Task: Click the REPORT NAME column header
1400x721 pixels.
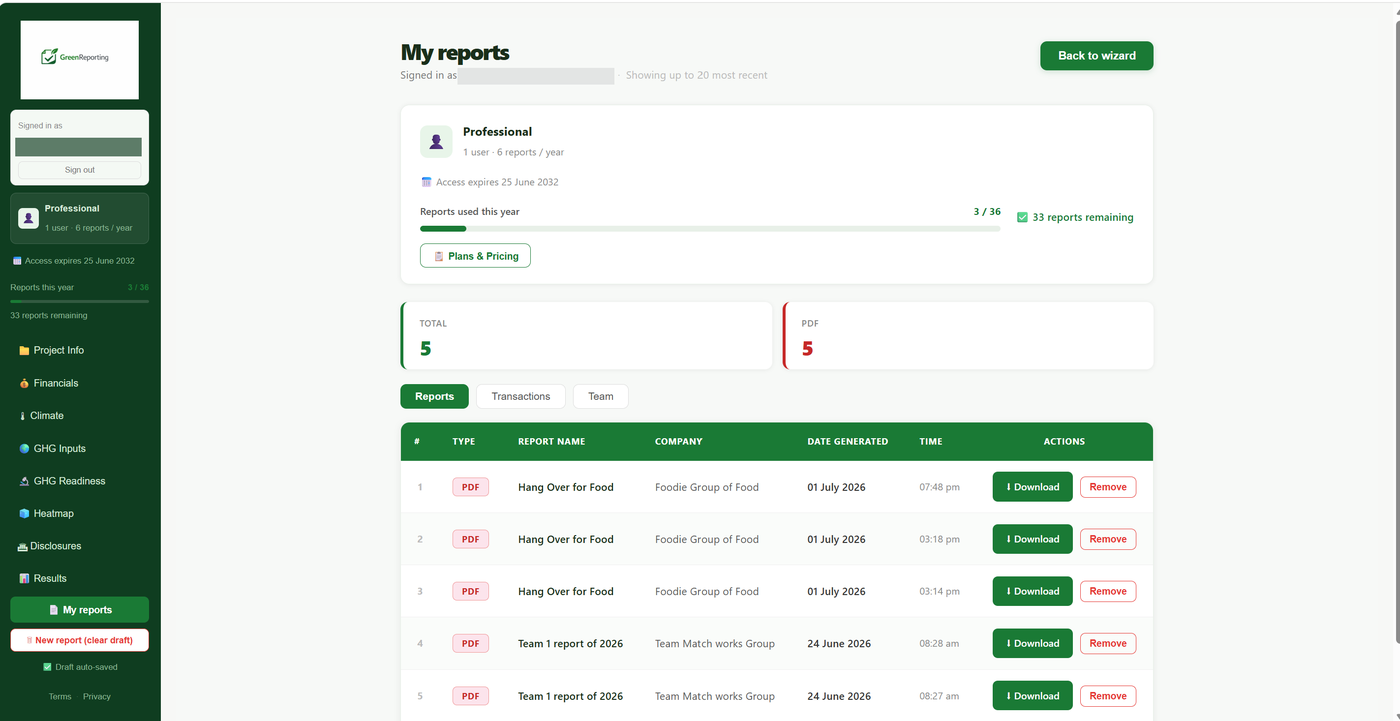Action: pos(552,441)
